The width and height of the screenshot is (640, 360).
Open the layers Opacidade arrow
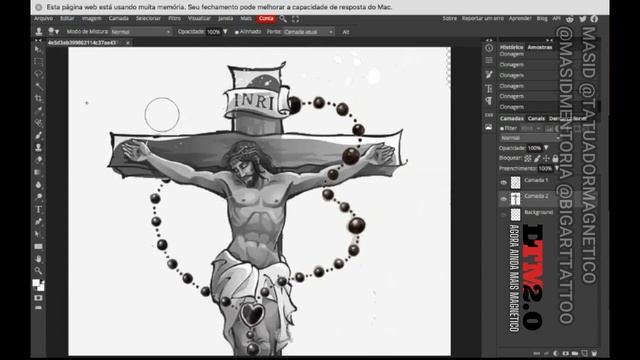click(x=546, y=148)
